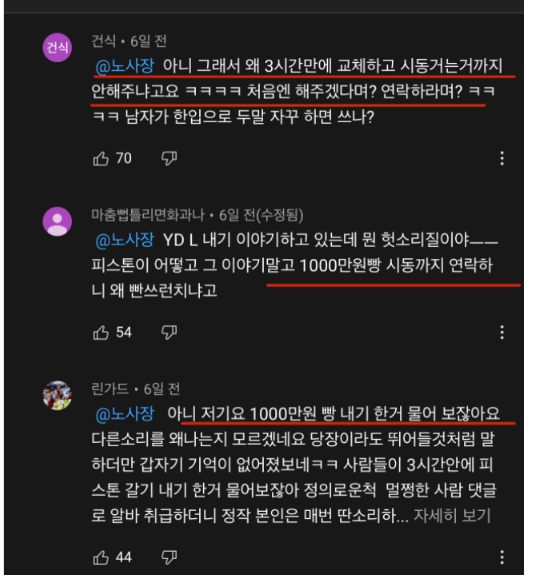This screenshot has width=556, height=579.
Task: Dislike the comment by 린가드
Action: 169,557
